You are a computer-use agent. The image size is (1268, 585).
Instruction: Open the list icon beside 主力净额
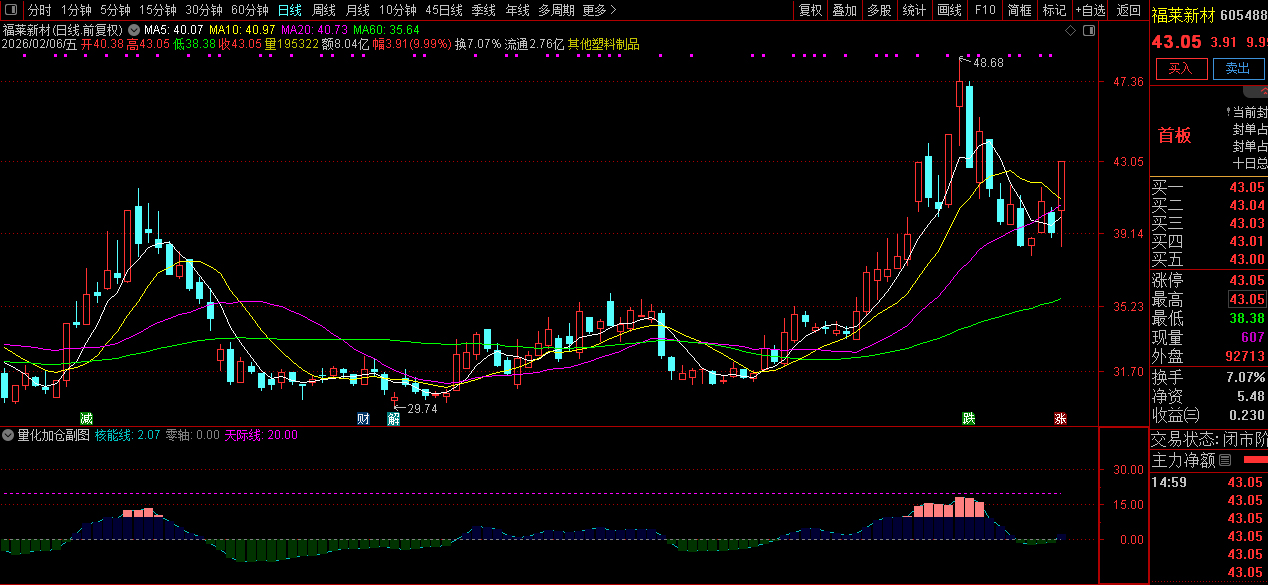click(1225, 460)
